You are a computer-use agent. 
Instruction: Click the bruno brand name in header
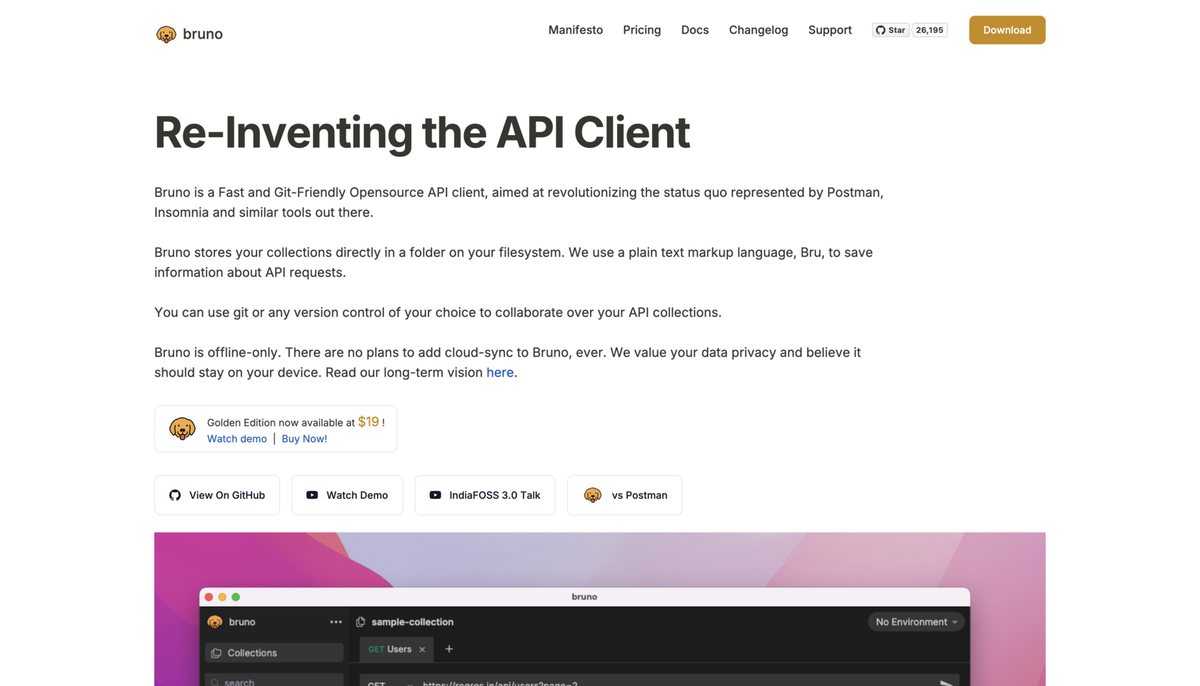[x=203, y=34]
